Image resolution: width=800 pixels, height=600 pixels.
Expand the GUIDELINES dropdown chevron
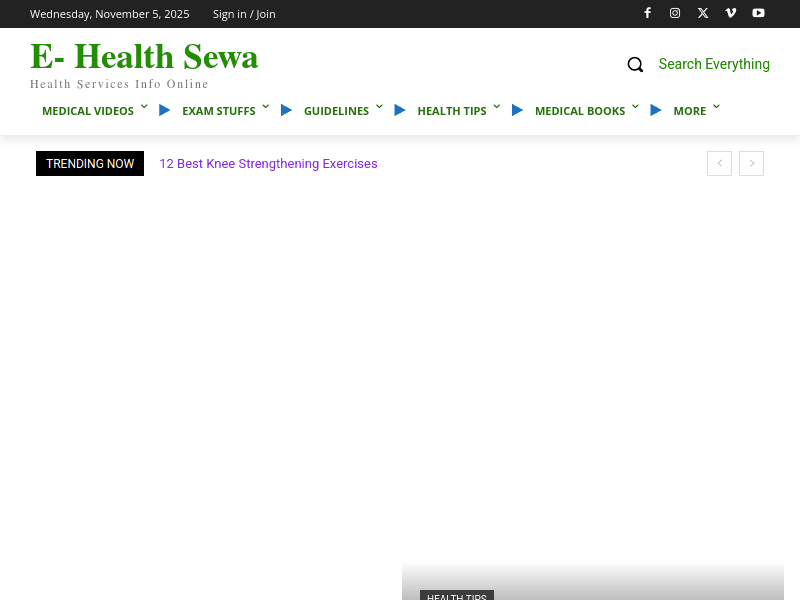[379, 107]
